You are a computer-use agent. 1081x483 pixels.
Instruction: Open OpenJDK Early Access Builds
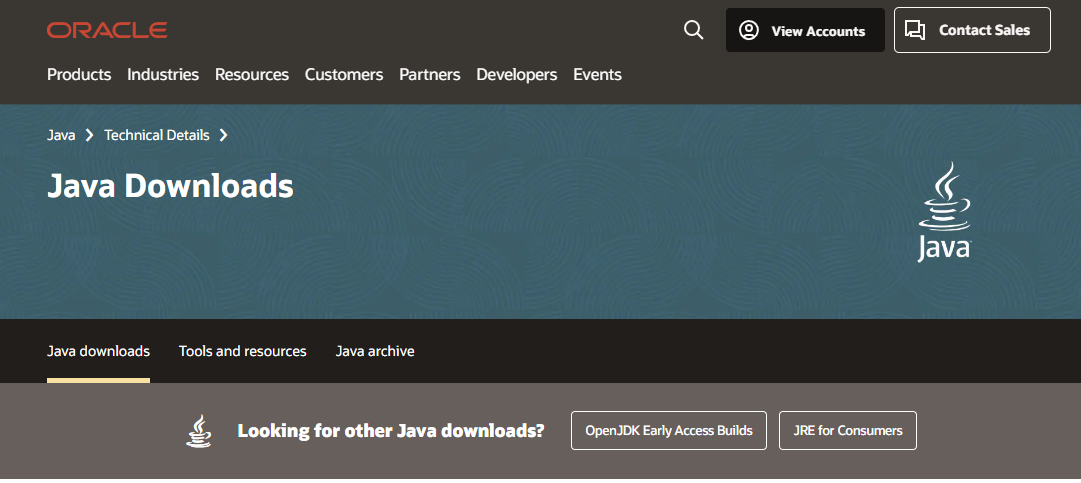(x=669, y=431)
